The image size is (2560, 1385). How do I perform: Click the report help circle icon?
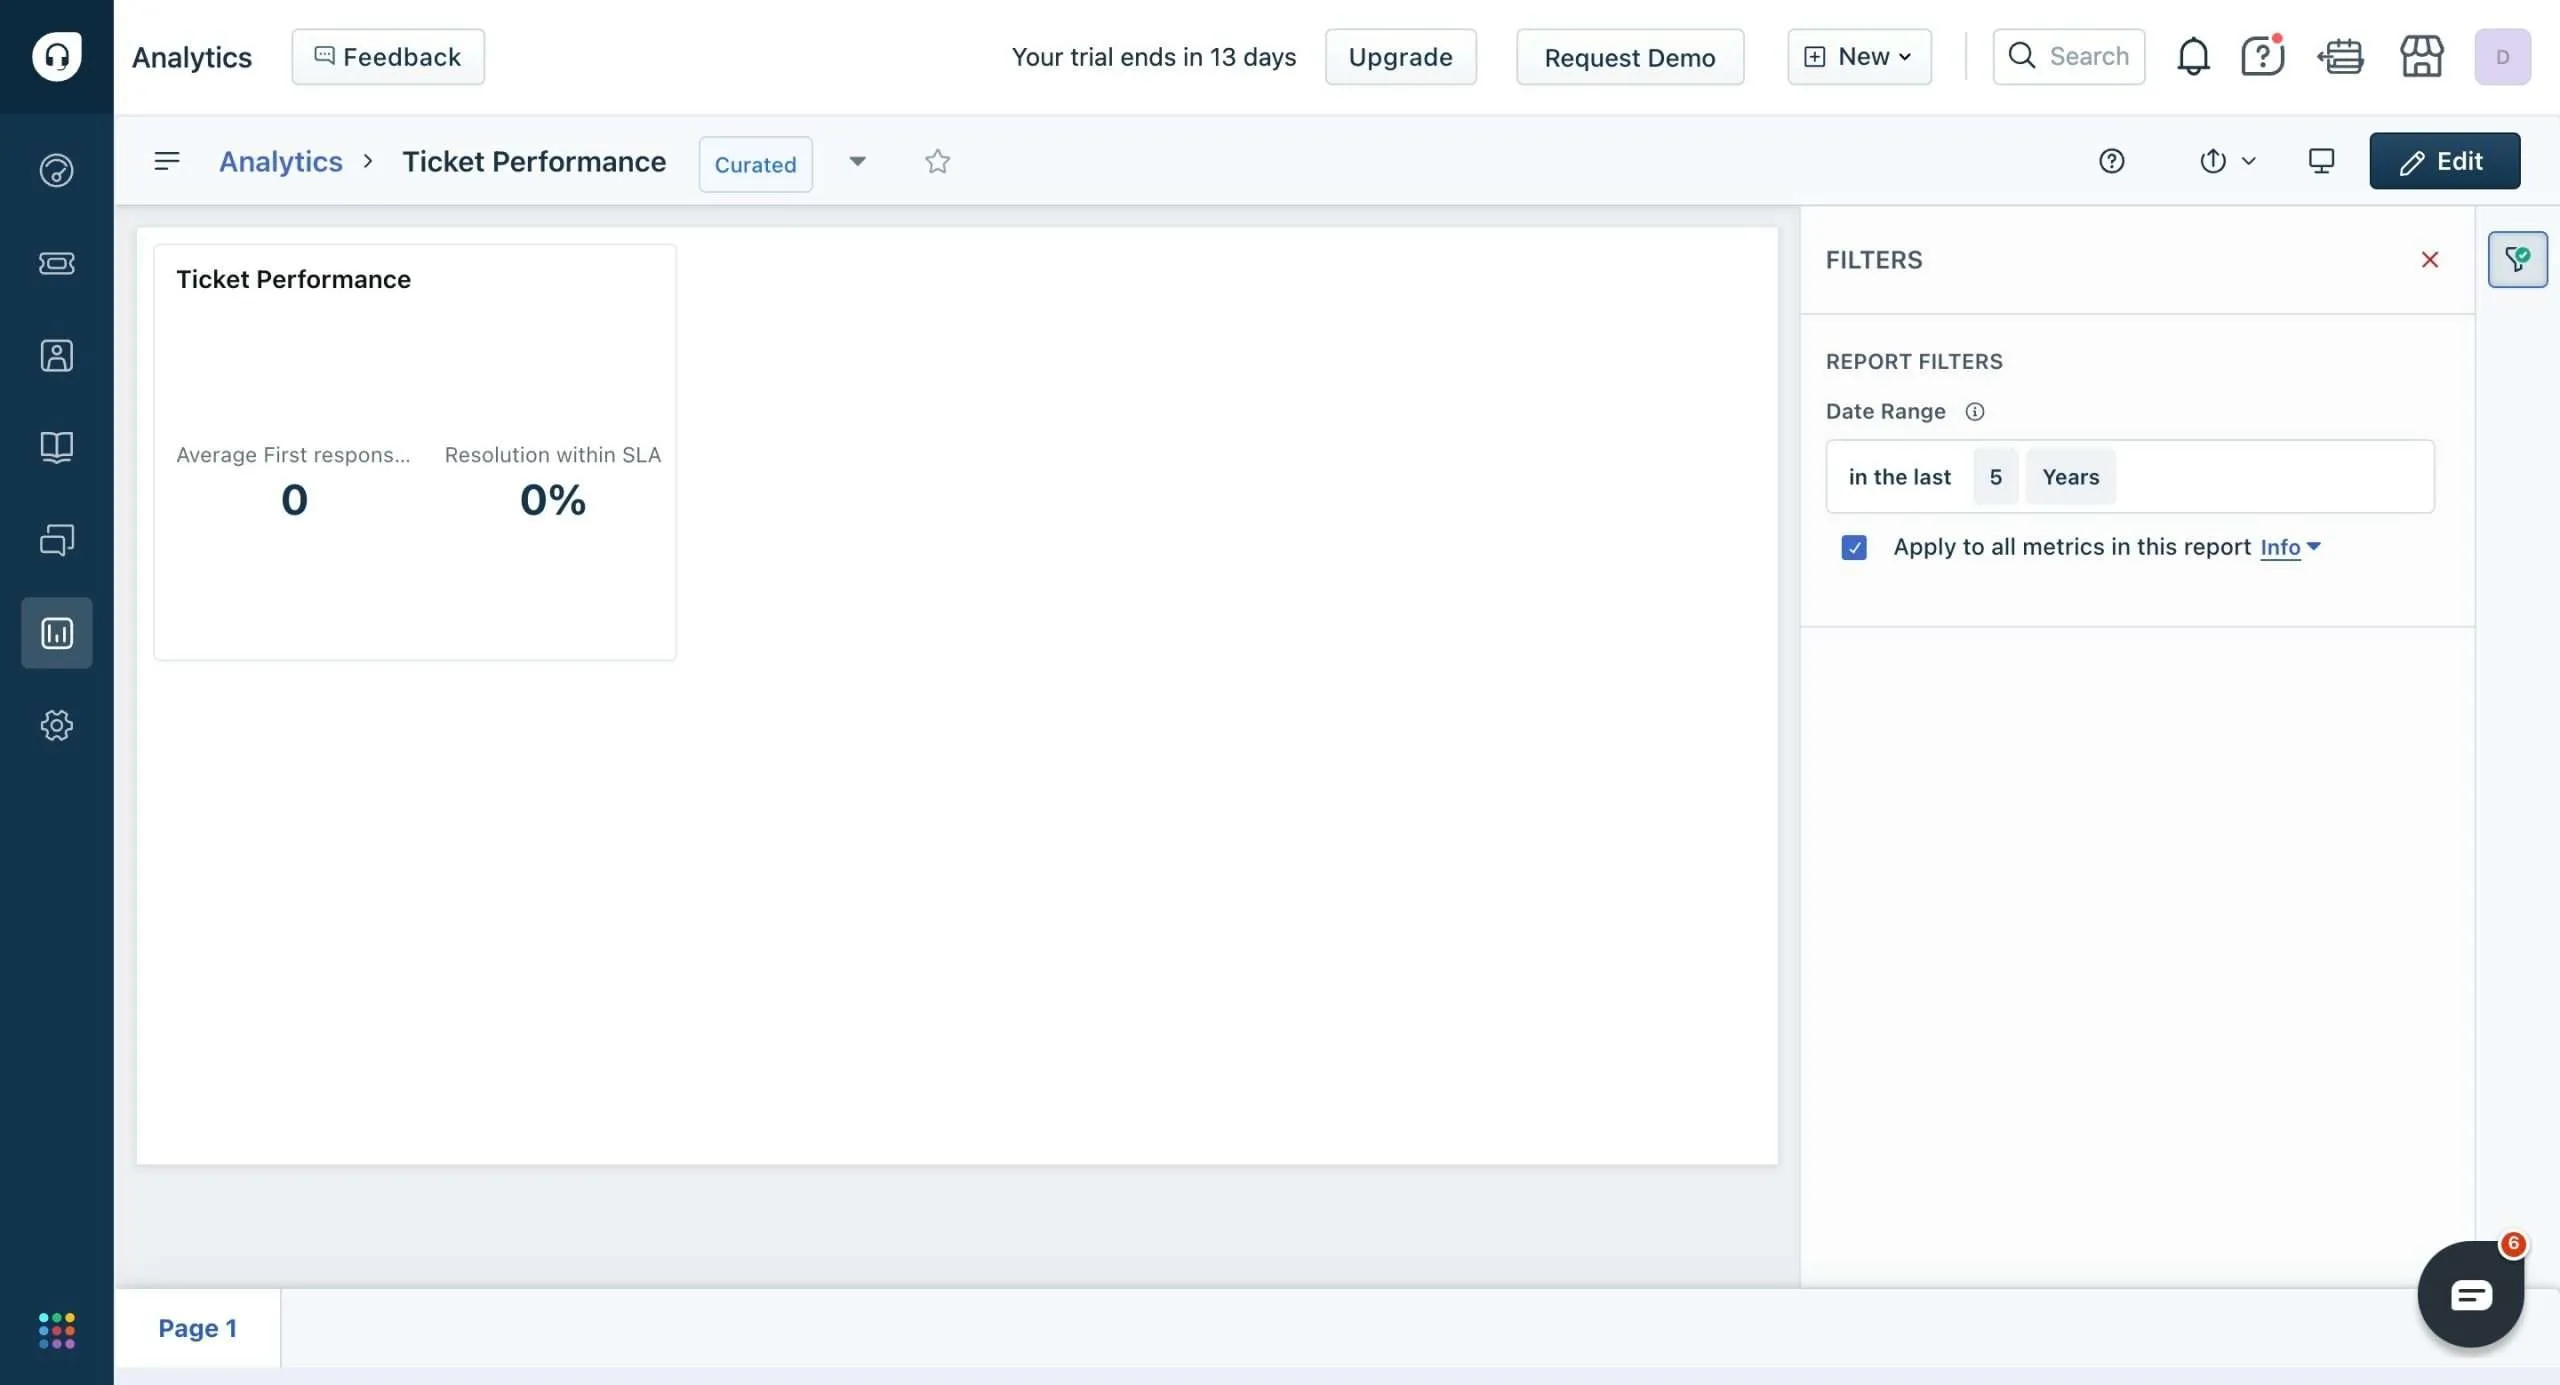click(2111, 161)
